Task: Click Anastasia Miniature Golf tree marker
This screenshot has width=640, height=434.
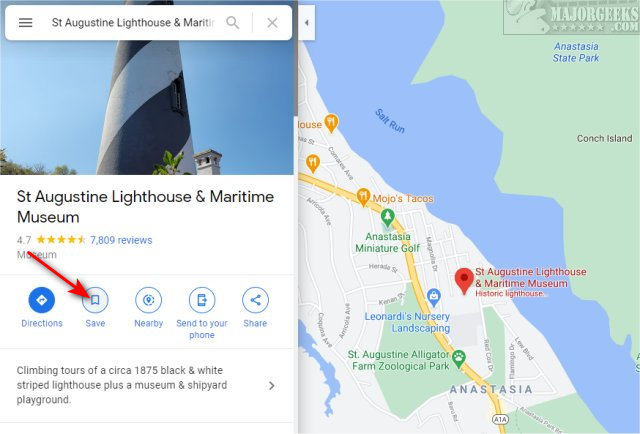Action: point(387,218)
